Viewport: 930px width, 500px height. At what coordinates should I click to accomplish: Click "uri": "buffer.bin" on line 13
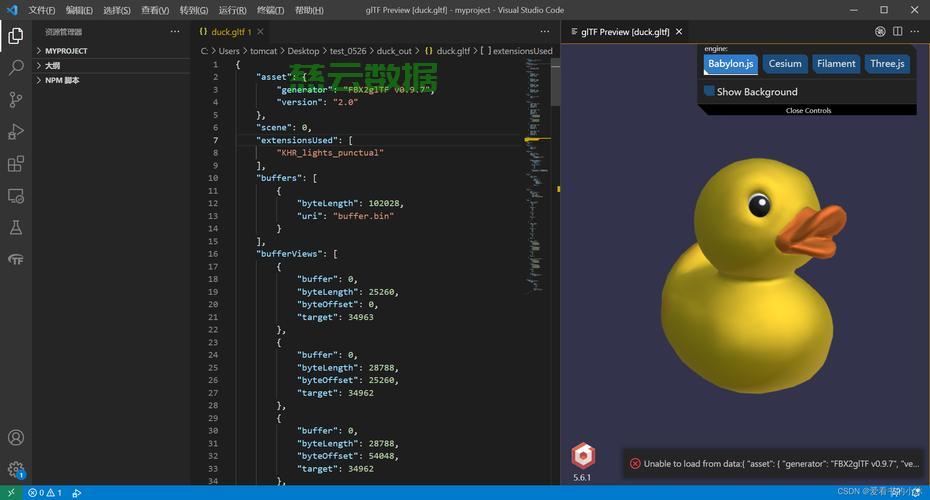click(x=345, y=216)
